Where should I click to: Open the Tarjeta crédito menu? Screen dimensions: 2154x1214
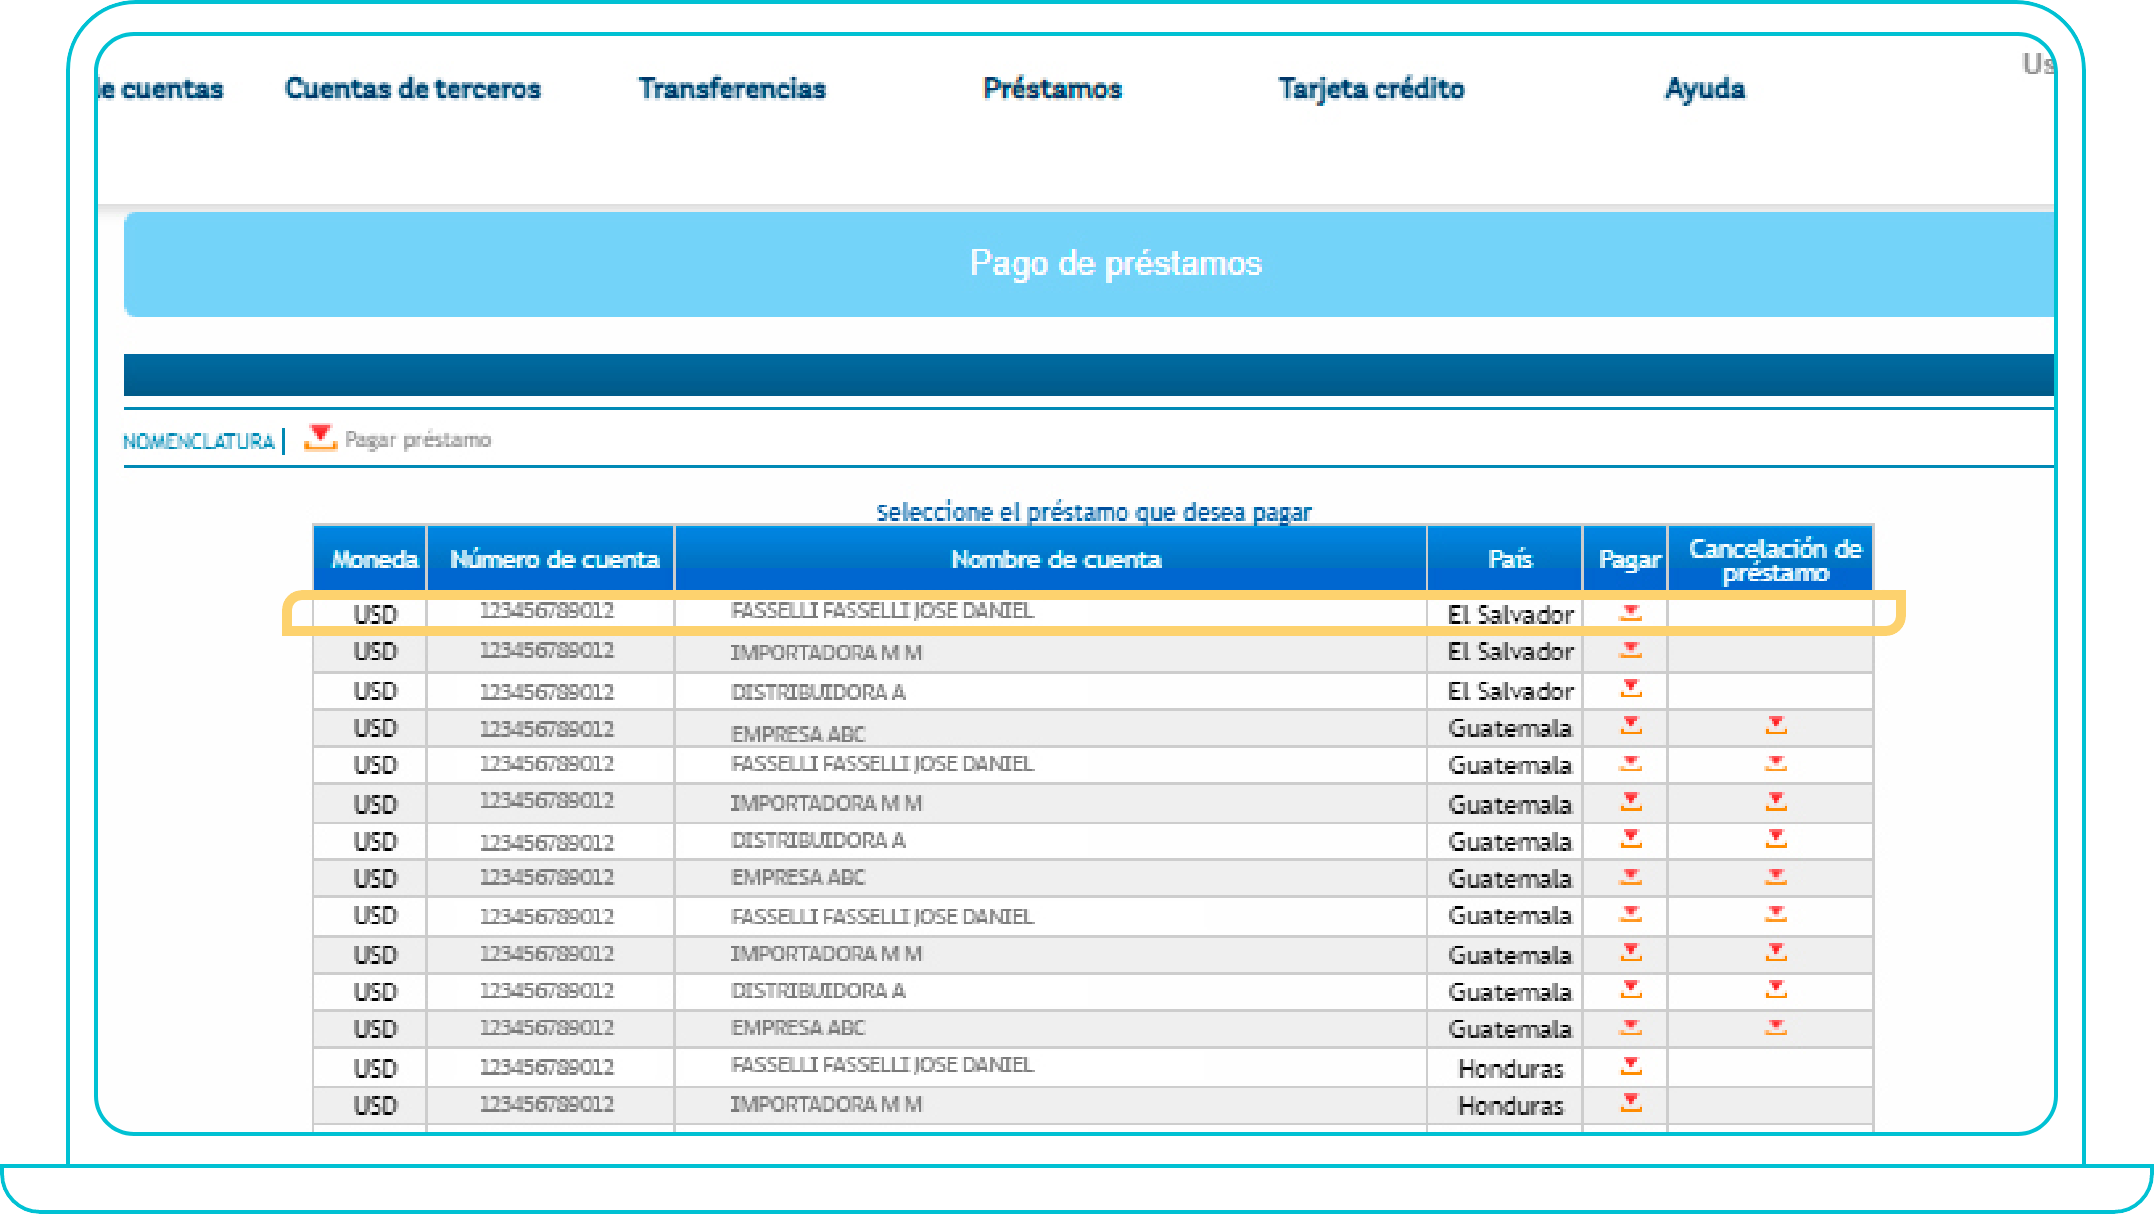tap(1371, 88)
